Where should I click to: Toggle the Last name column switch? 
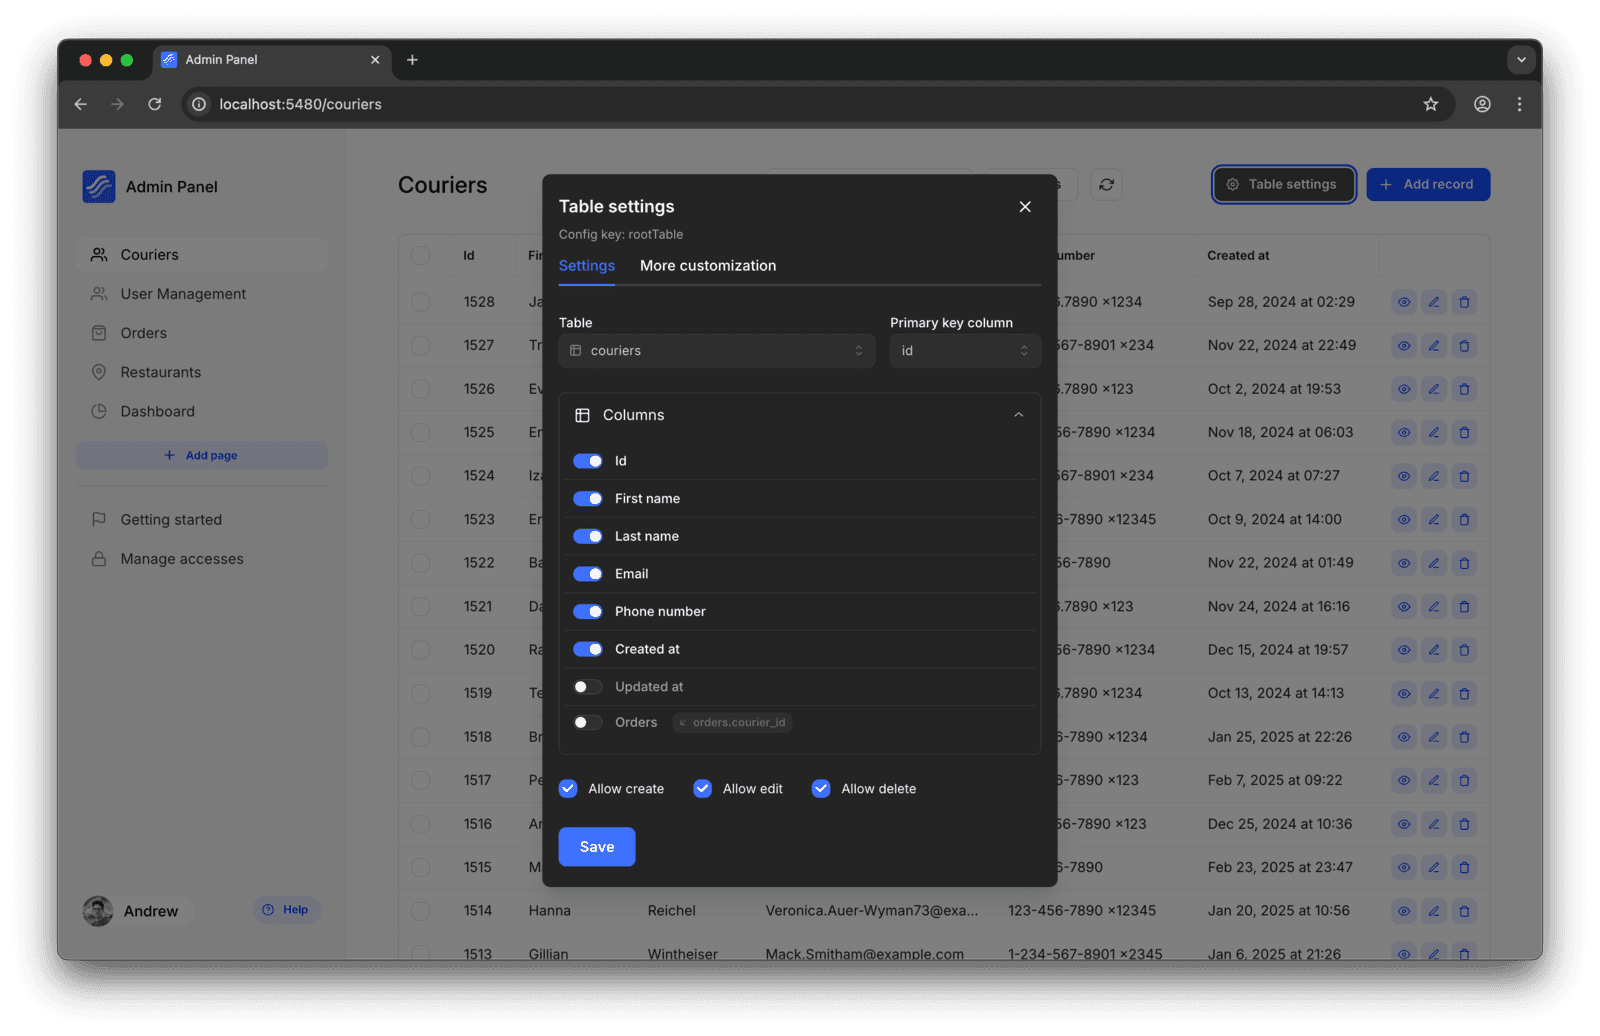[588, 537]
